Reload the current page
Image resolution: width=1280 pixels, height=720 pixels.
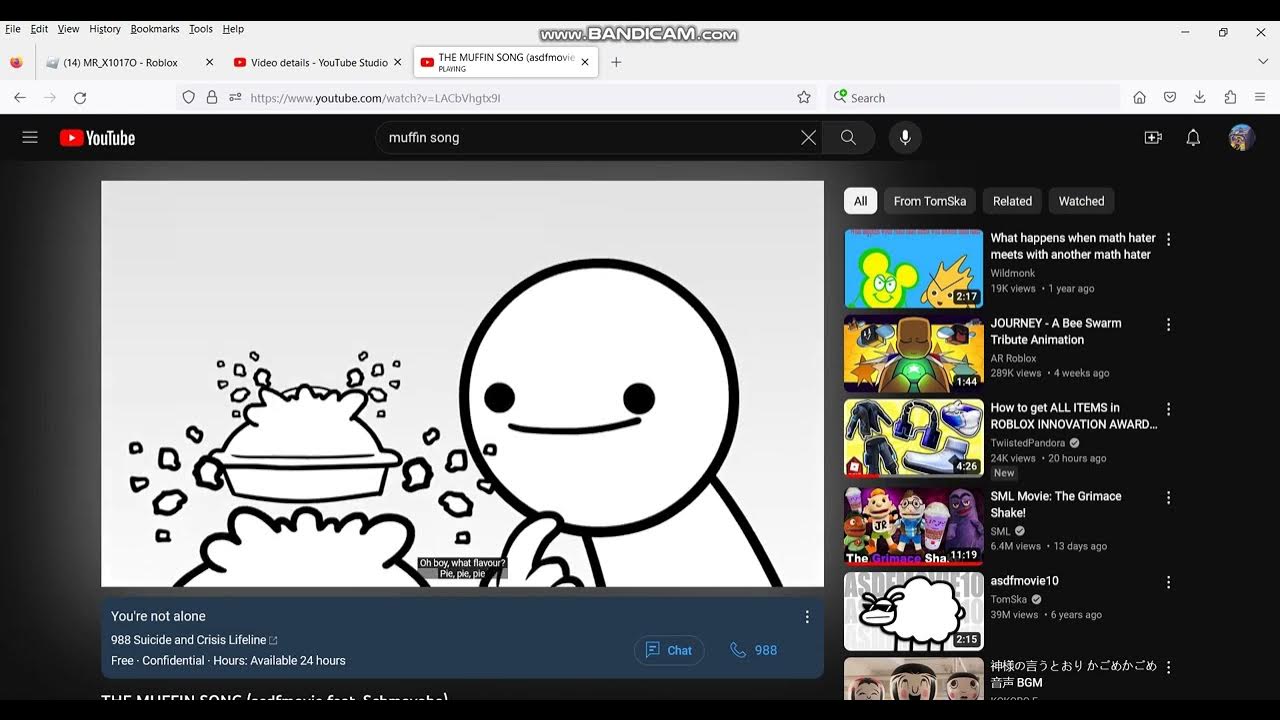point(80,98)
